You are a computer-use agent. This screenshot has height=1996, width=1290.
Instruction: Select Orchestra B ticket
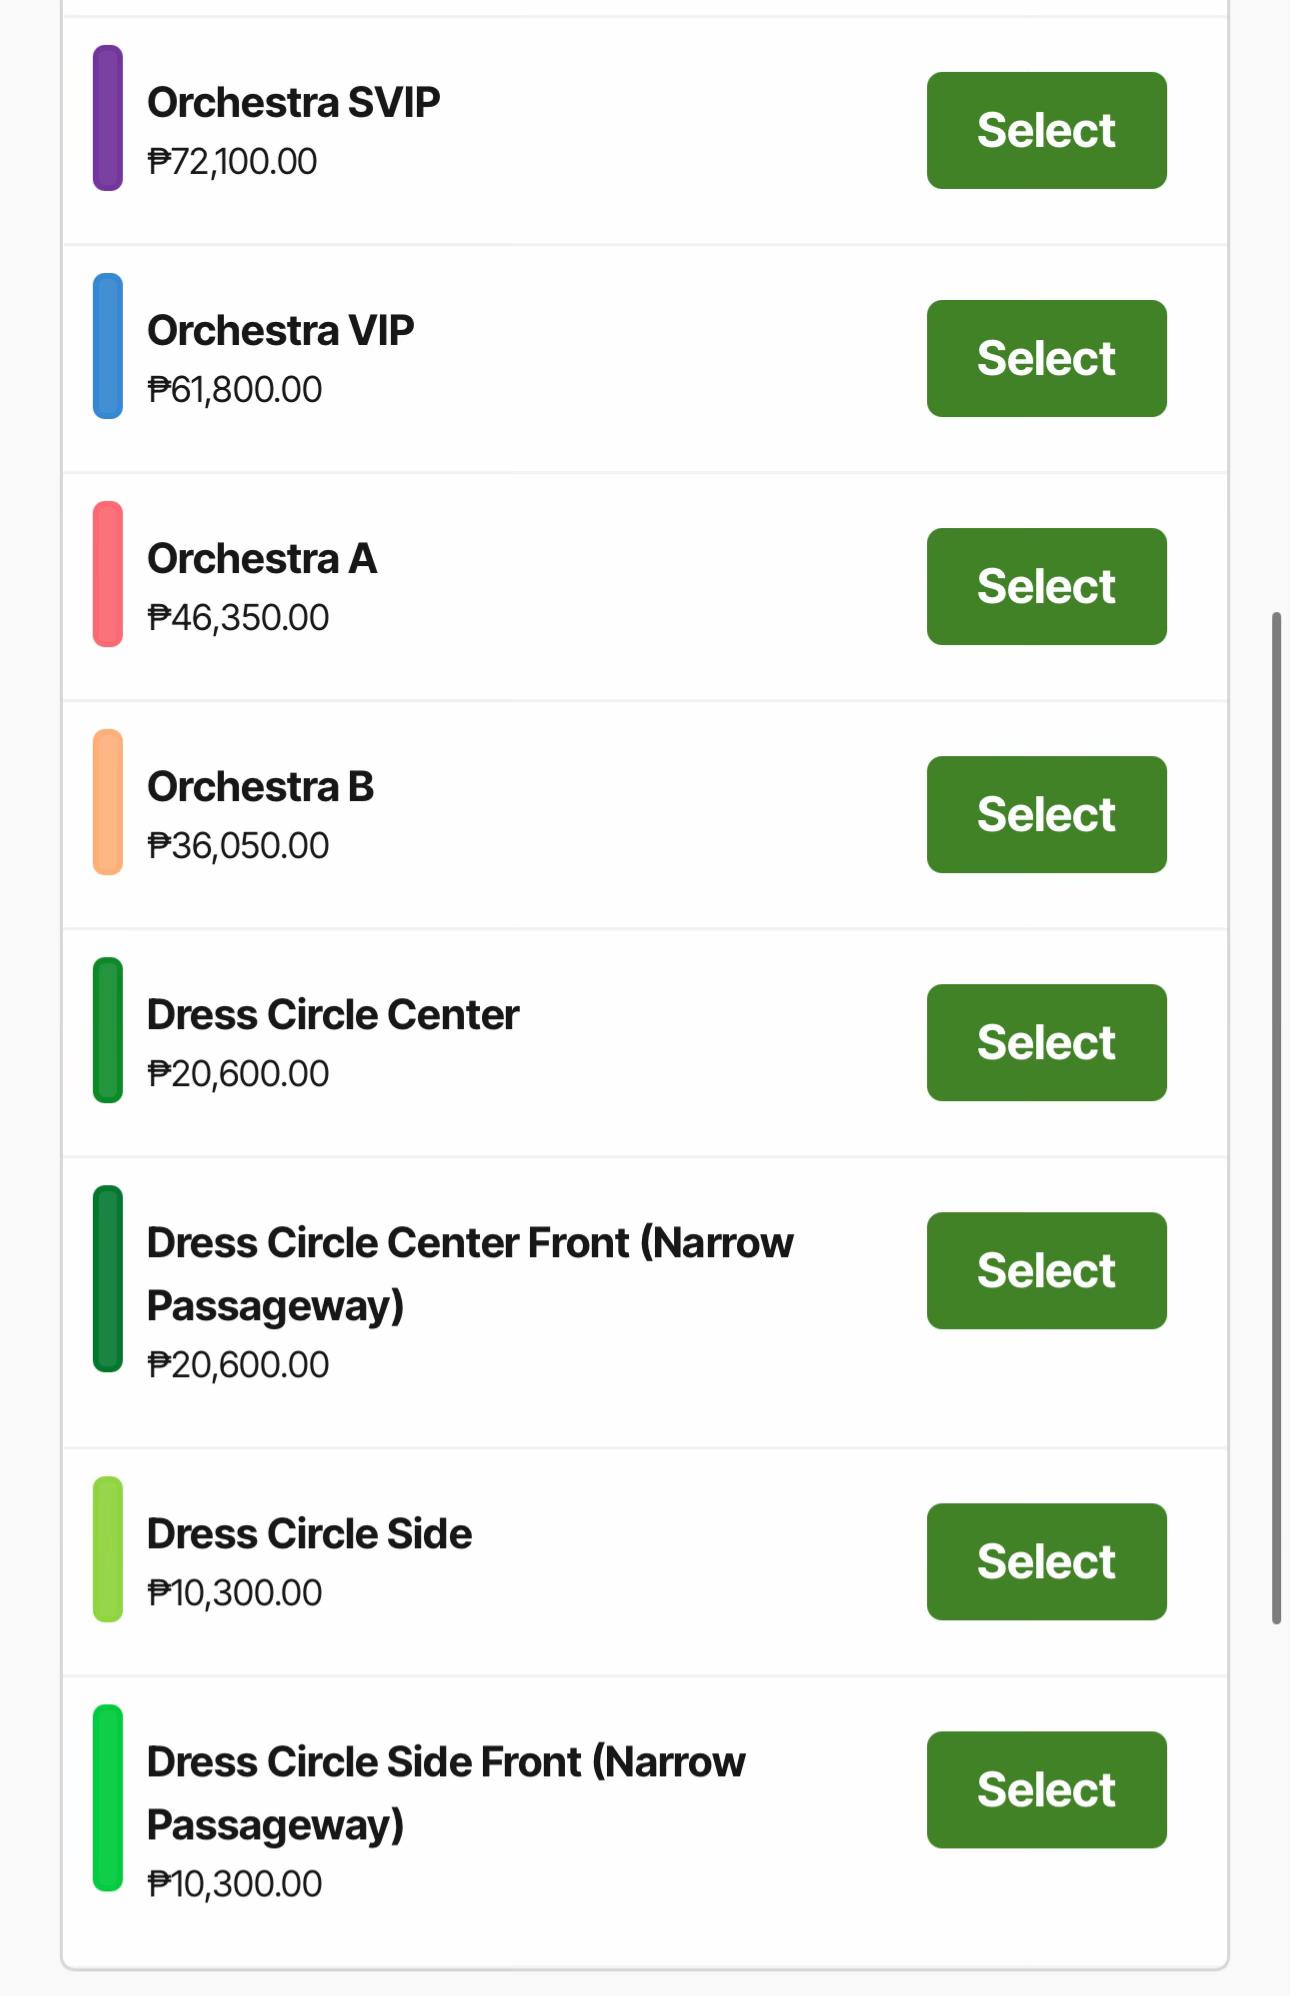click(1046, 814)
